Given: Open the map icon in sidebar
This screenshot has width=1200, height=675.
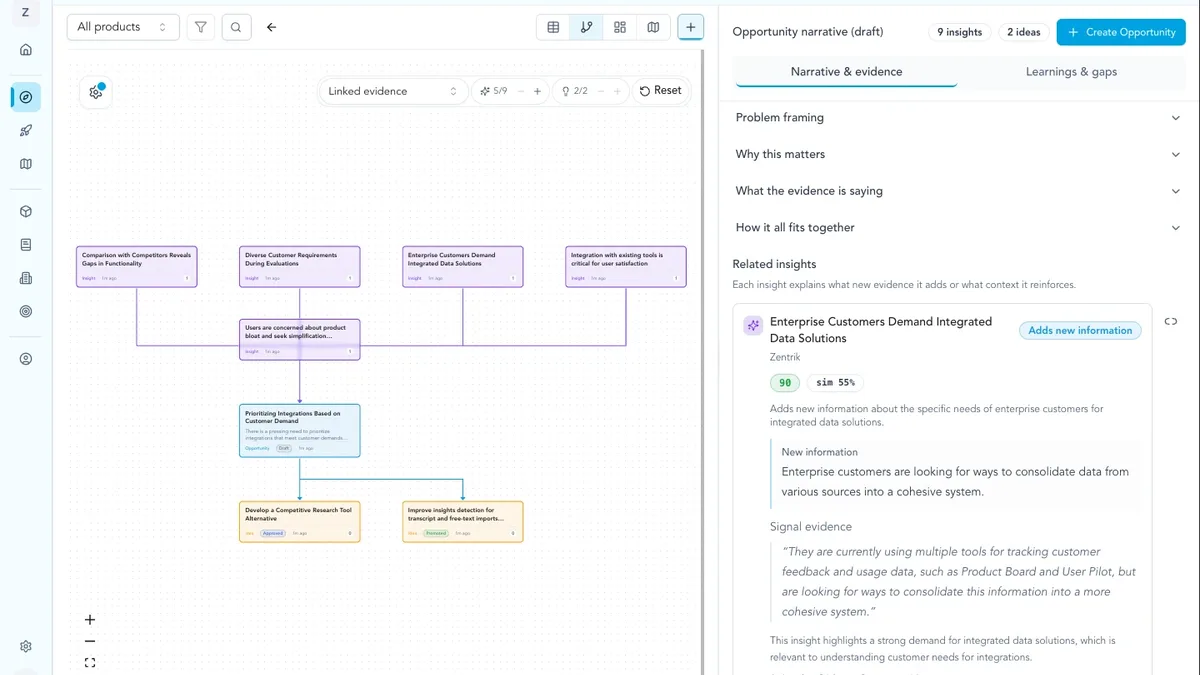Looking at the screenshot, I should coord(26,164).
